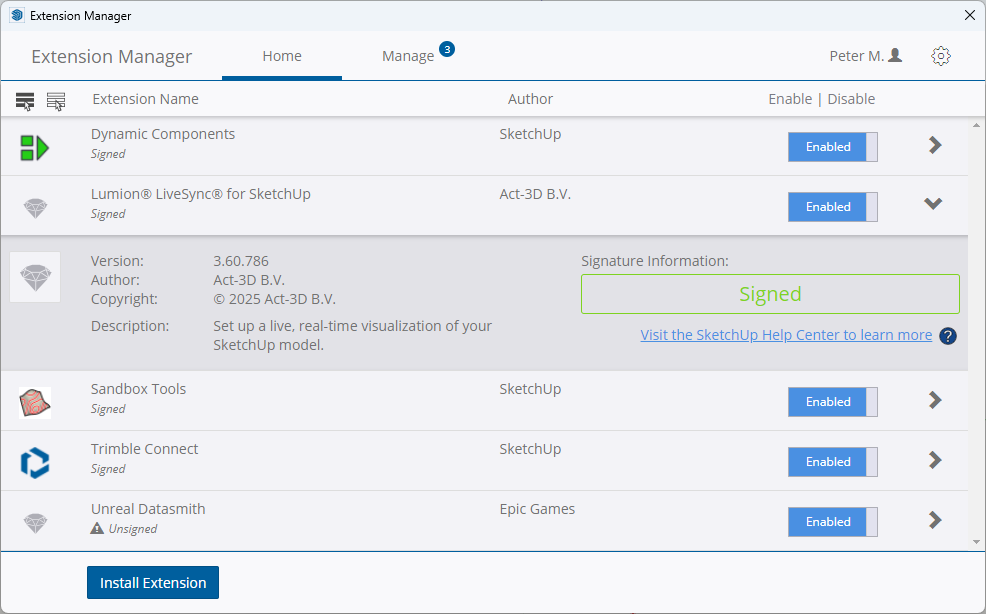Image resolution: width=986 pixels, height=614 pixels.
Task: Switch to the Manage tab
Action: [x=408, y=56]
